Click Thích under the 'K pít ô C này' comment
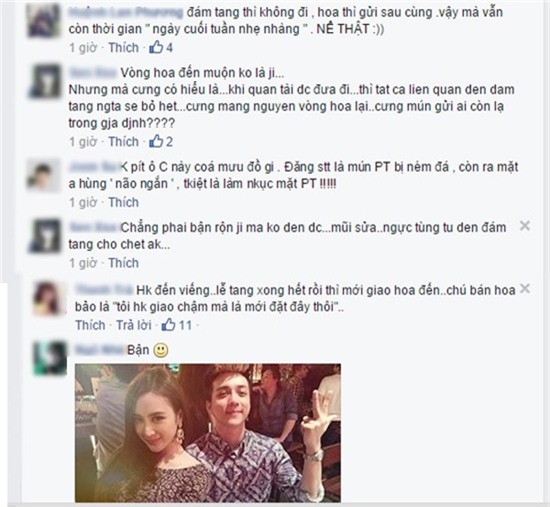 click(123, 202)
